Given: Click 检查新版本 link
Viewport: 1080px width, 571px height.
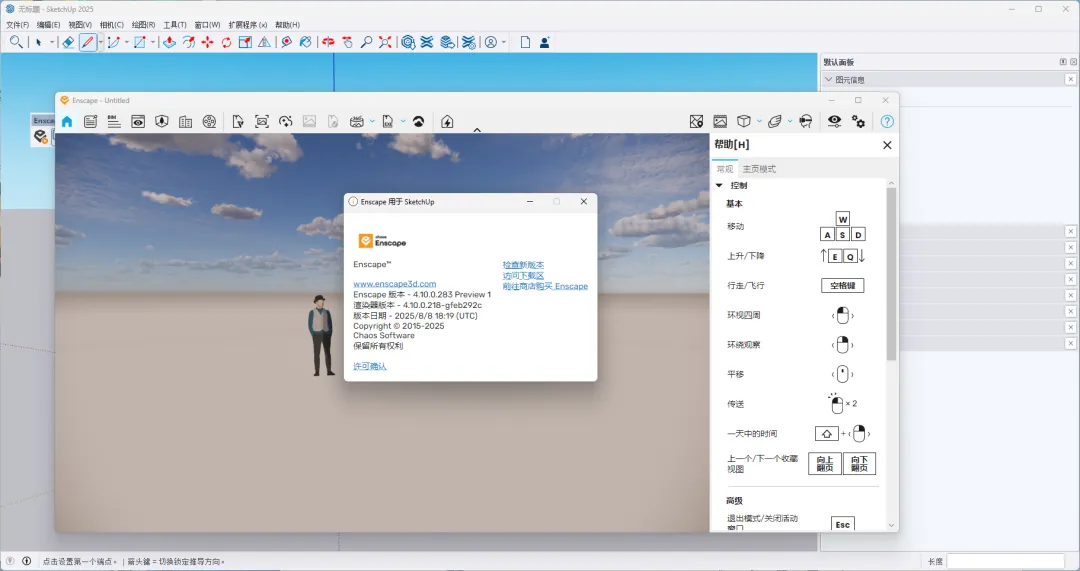Looking at the screenshot, I should pos(523,264).
